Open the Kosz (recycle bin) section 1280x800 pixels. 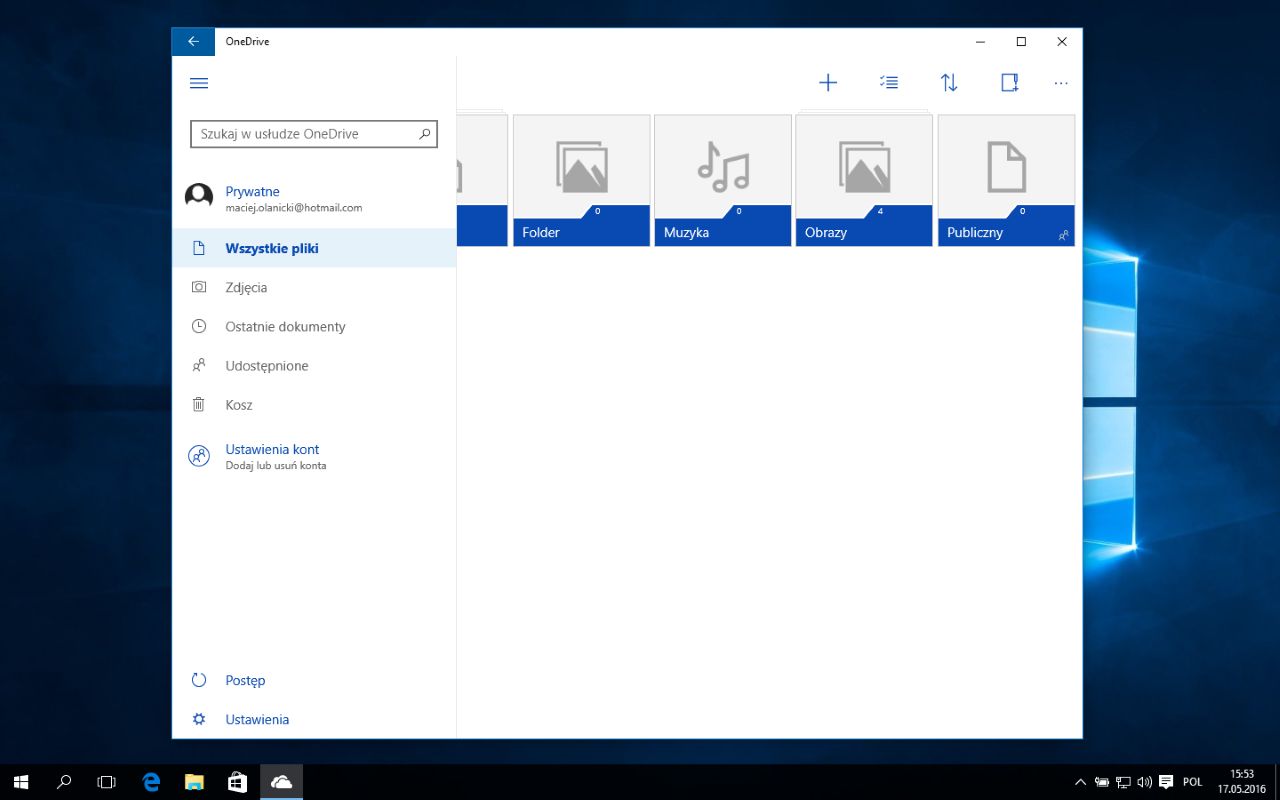[x=239, y=405]
